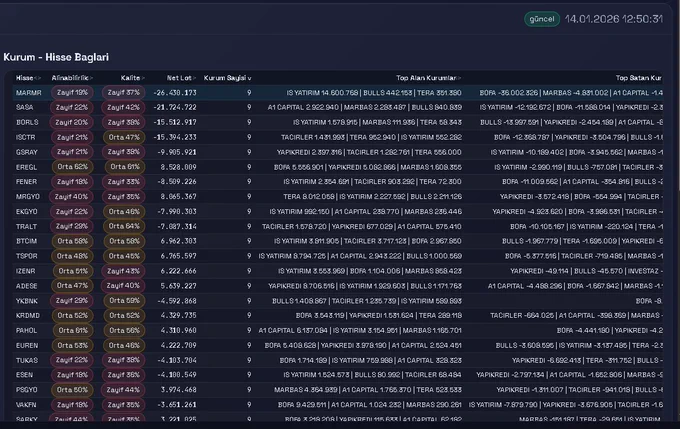680x429 pixels.
Task: Select the EKGYO ticker cell
Action: 26,212
